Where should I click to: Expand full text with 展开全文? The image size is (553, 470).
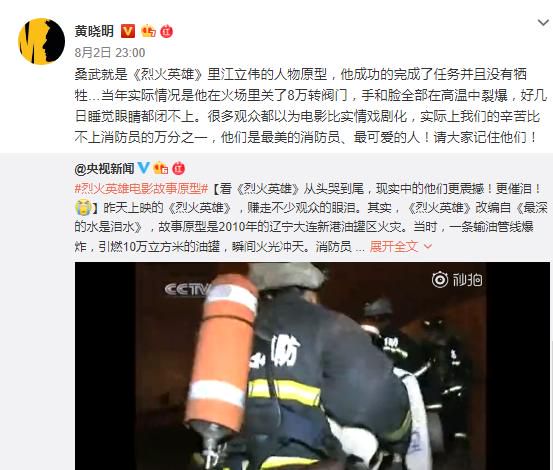point(394,246)
